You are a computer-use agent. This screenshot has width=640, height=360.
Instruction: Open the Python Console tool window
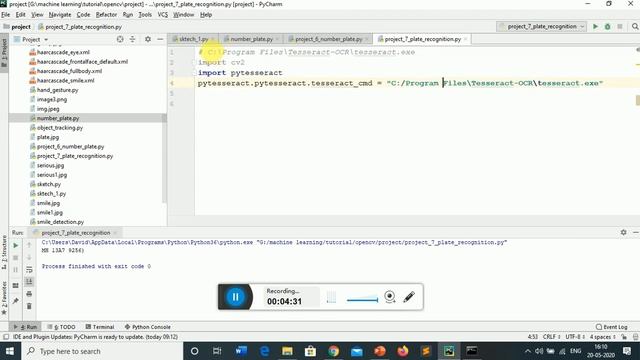pyautogui.click(x=148, y=327)
